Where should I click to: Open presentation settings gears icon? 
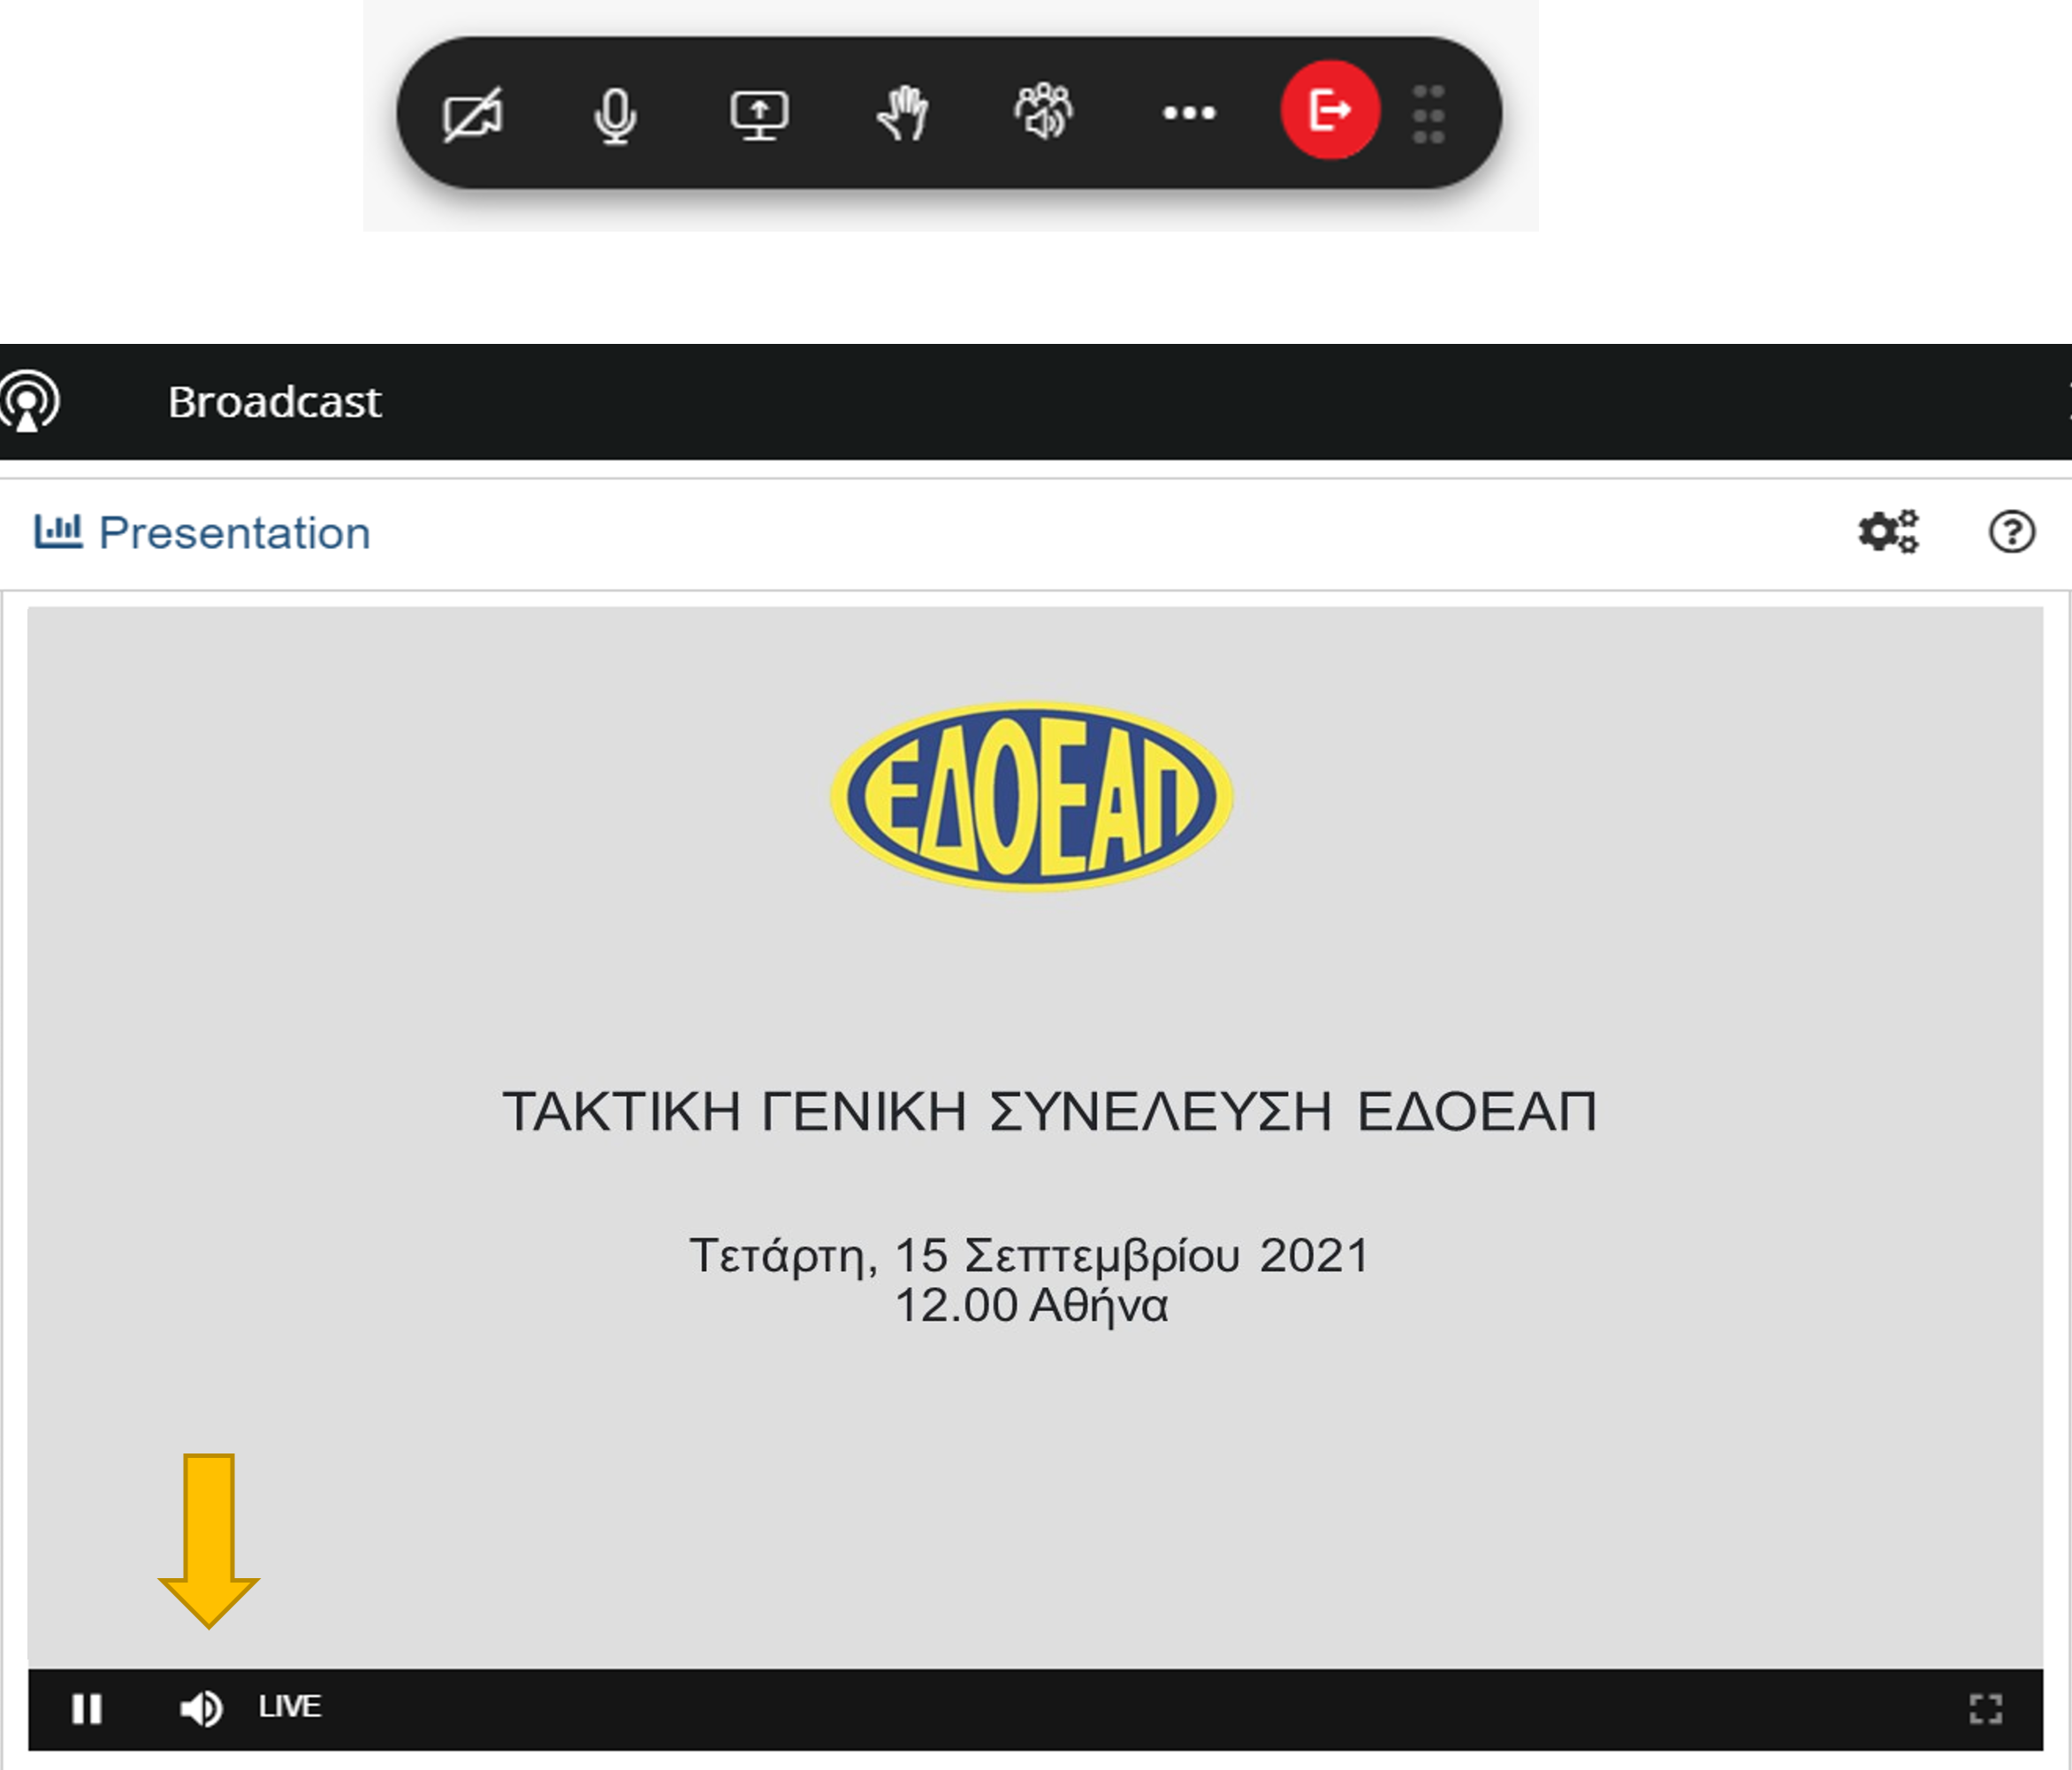1889,531
